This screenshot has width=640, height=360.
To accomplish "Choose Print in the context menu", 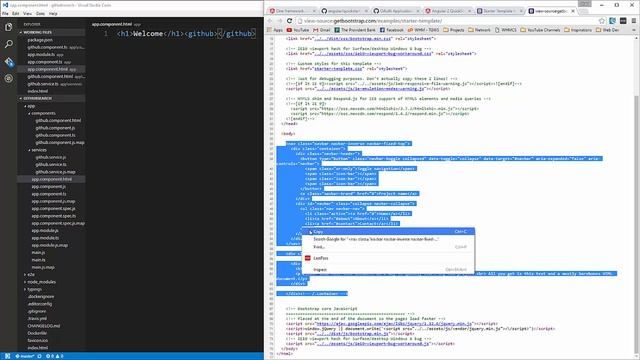I will [x=388, y=247].
